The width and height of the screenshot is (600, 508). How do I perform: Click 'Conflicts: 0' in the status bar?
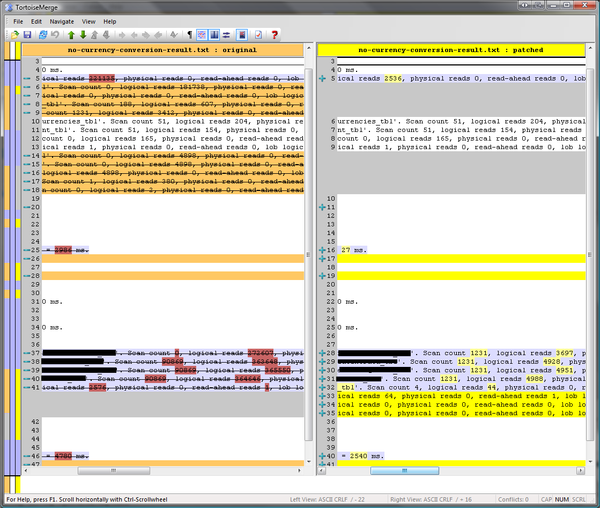[x=513, y=500]
